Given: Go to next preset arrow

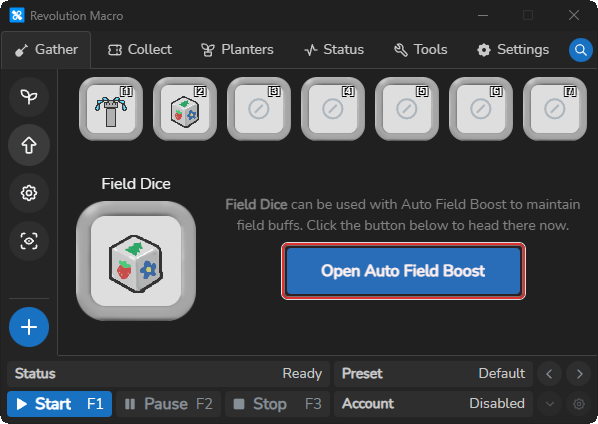Looking at the screenshot, I should [579, 374].
